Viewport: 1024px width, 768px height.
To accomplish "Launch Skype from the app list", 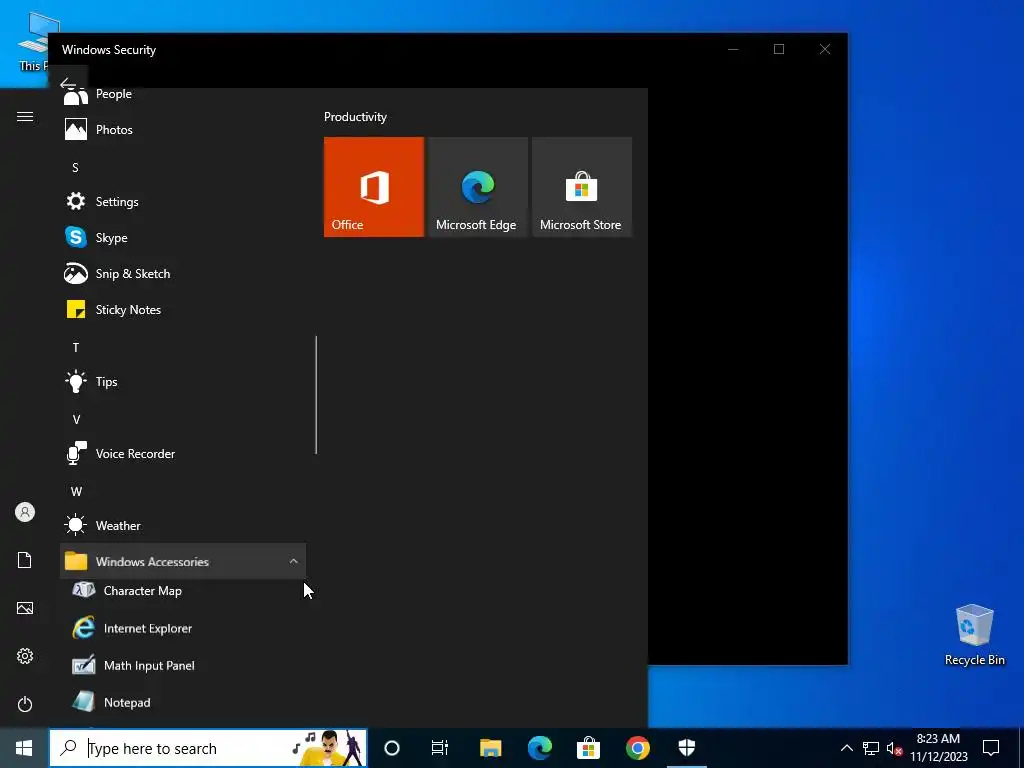I will 183,237.
